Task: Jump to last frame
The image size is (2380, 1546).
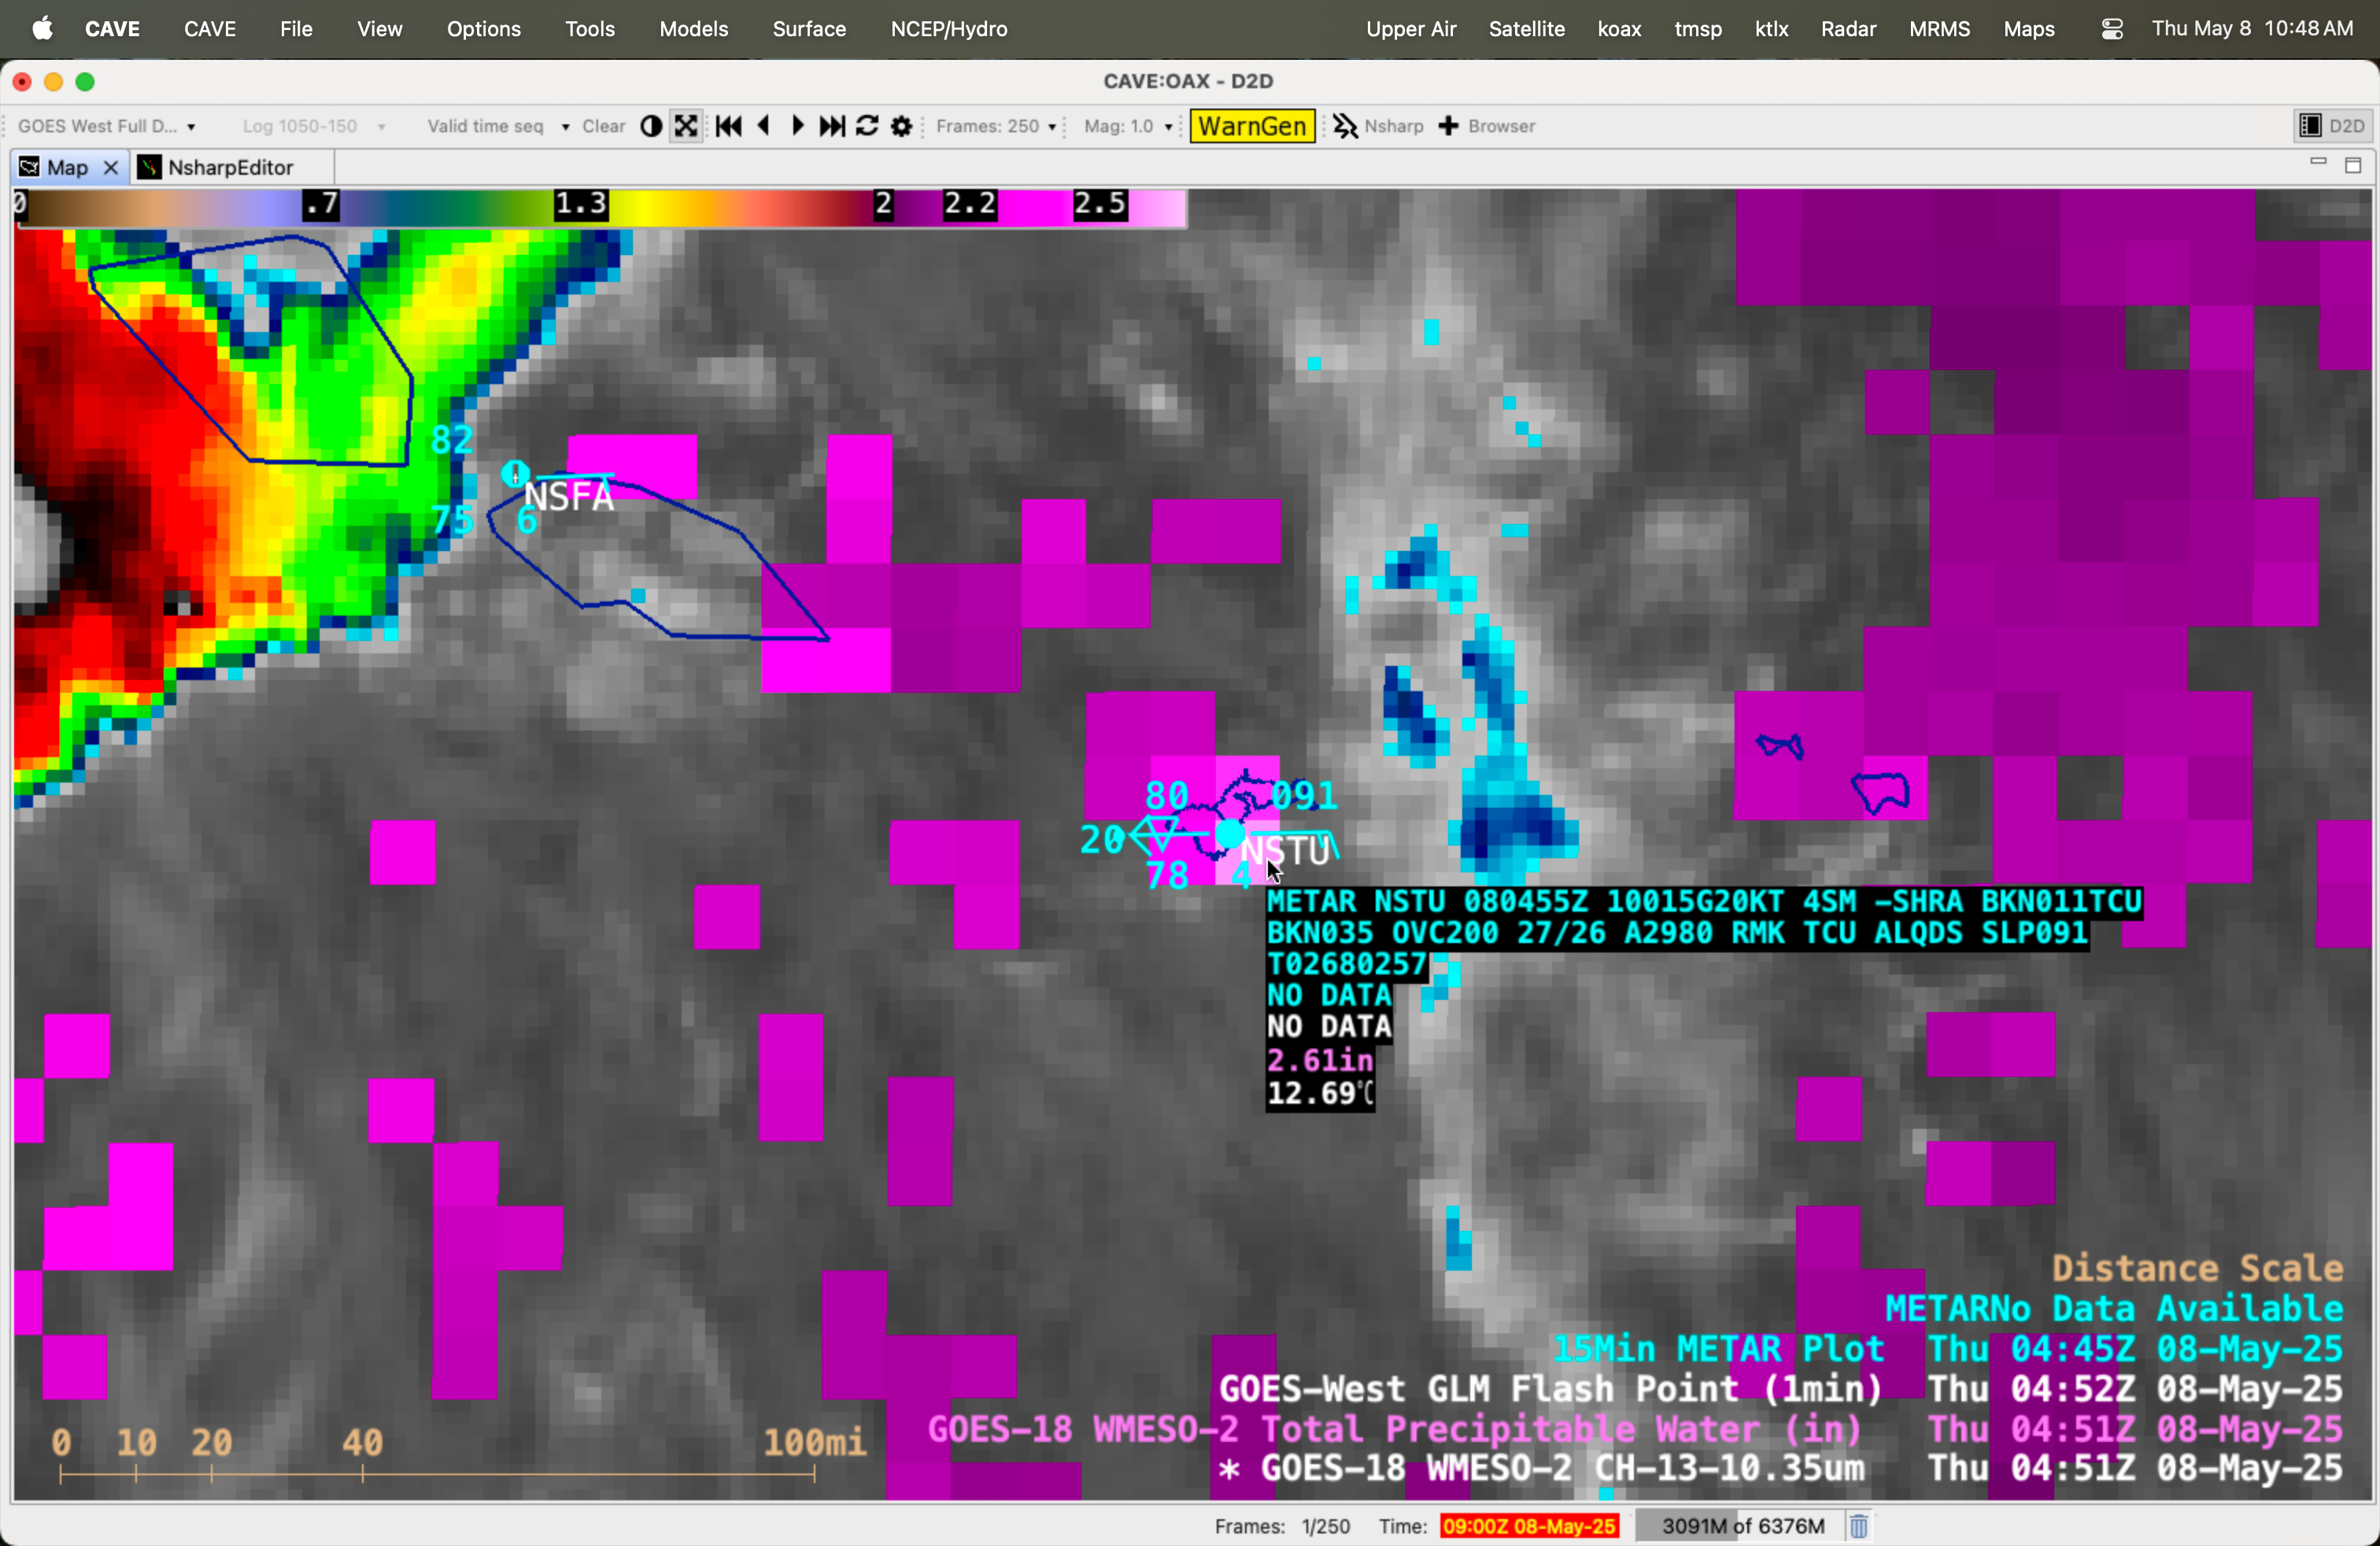Action: point(832,126)
